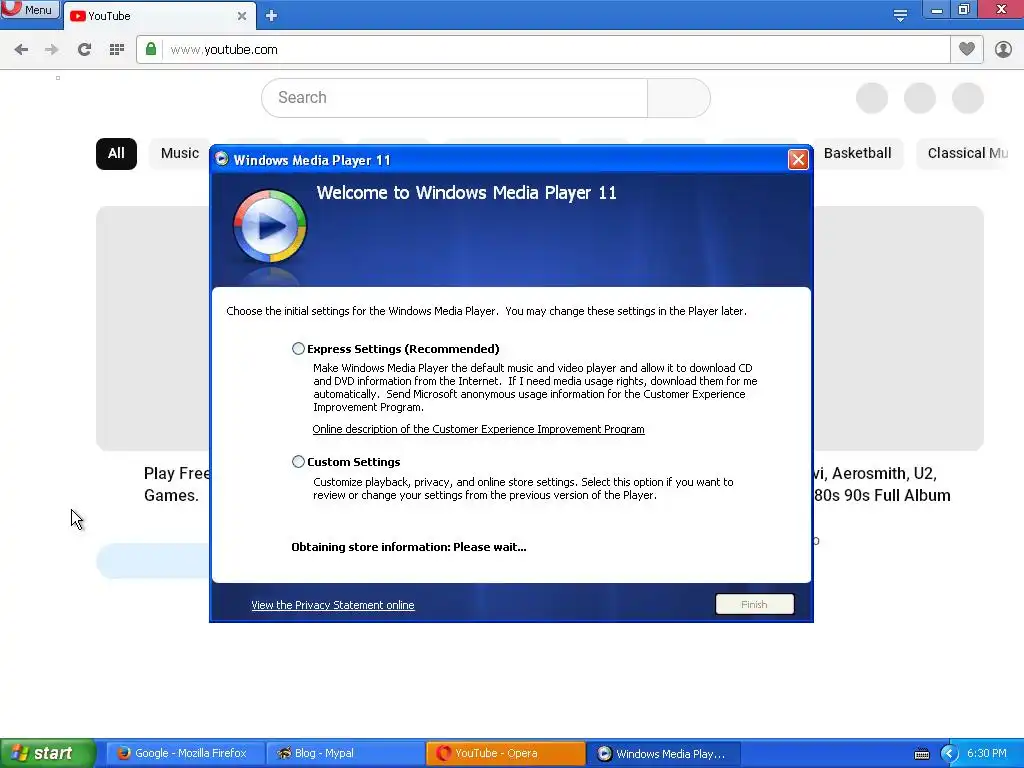Restore down the Opera window

pyautogui.click(x=964, y=10)
